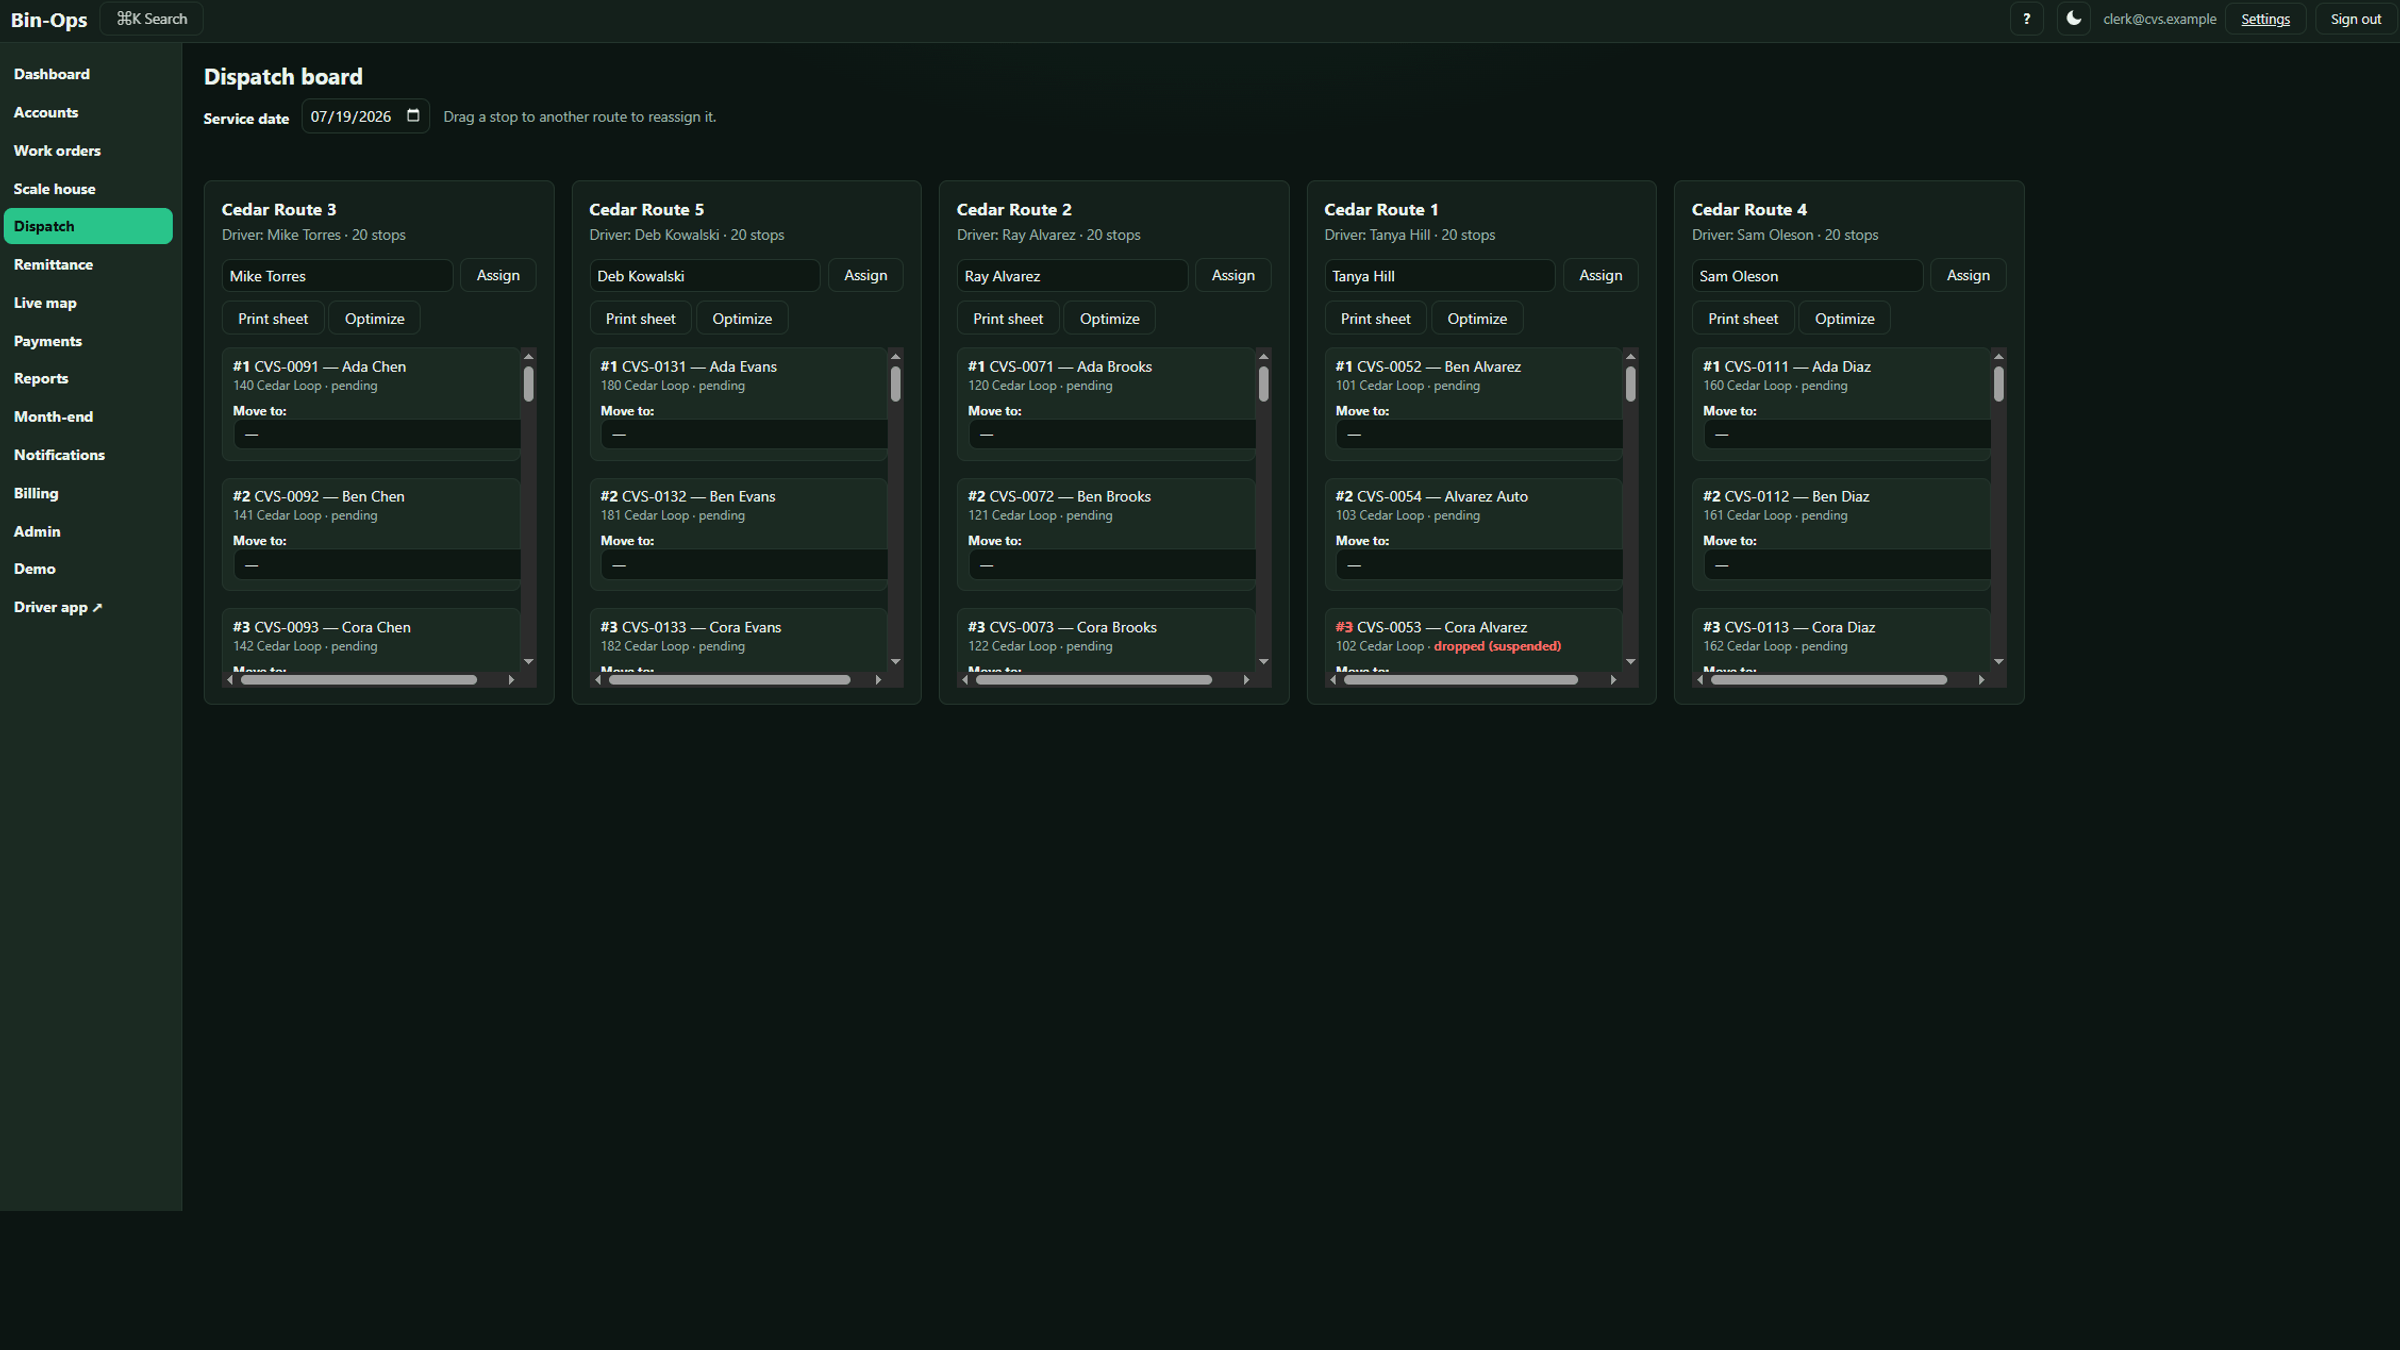The width and height of the screenshot is (2400, 1350).
Task: Select stop CVS-0093 Cora Chen
Action: coord(371,640)
